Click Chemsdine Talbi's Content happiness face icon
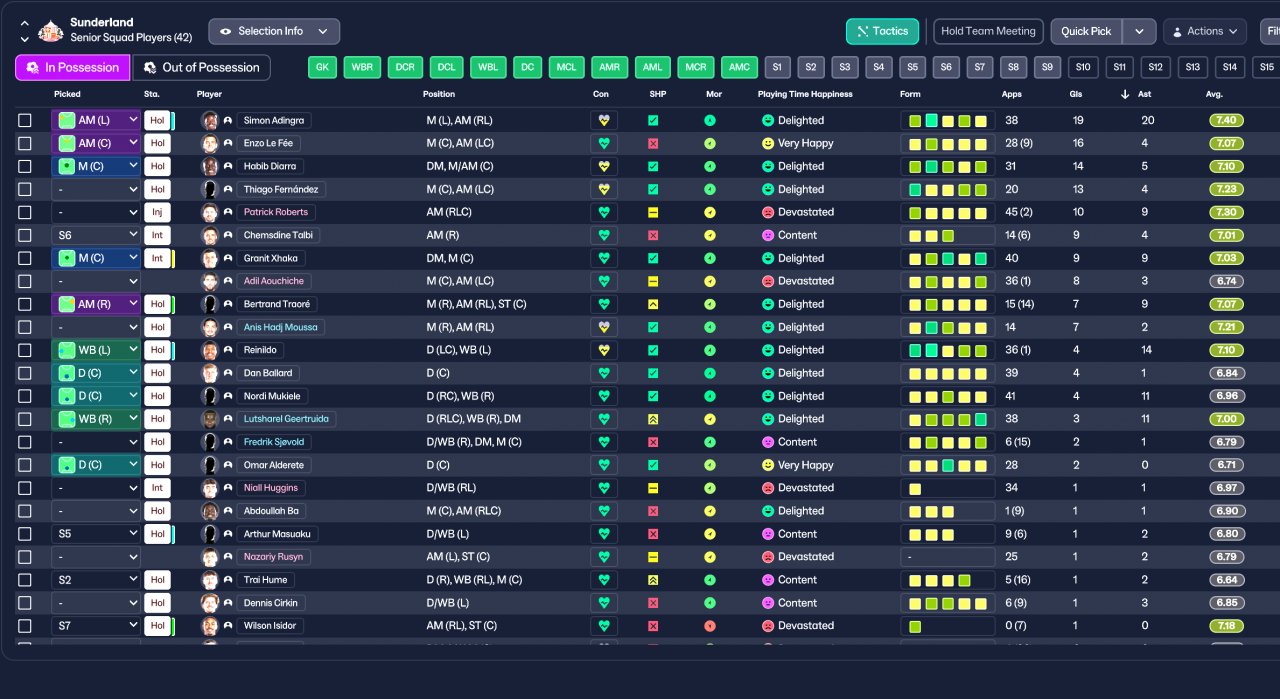This screenshot has height=699, width=1280. 768,235
